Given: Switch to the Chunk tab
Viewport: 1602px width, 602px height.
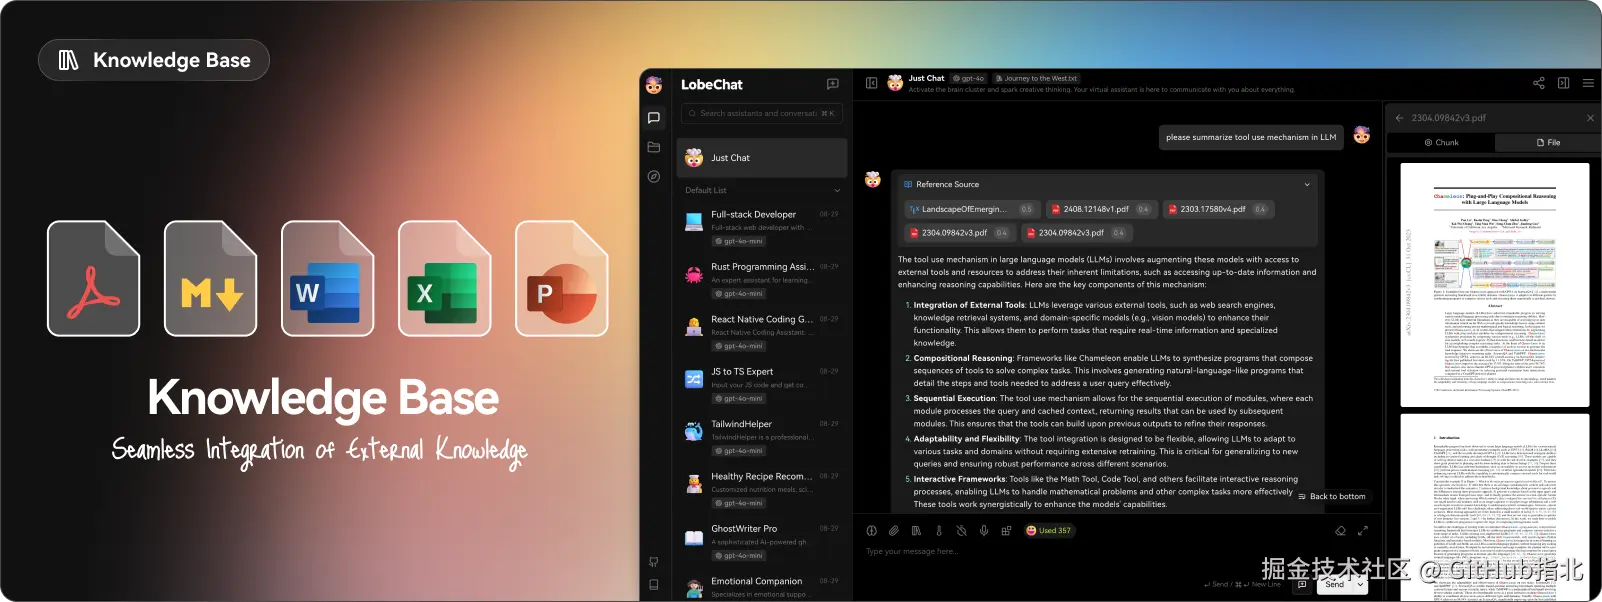Looking at the screenshot, I should point(1441,143).
